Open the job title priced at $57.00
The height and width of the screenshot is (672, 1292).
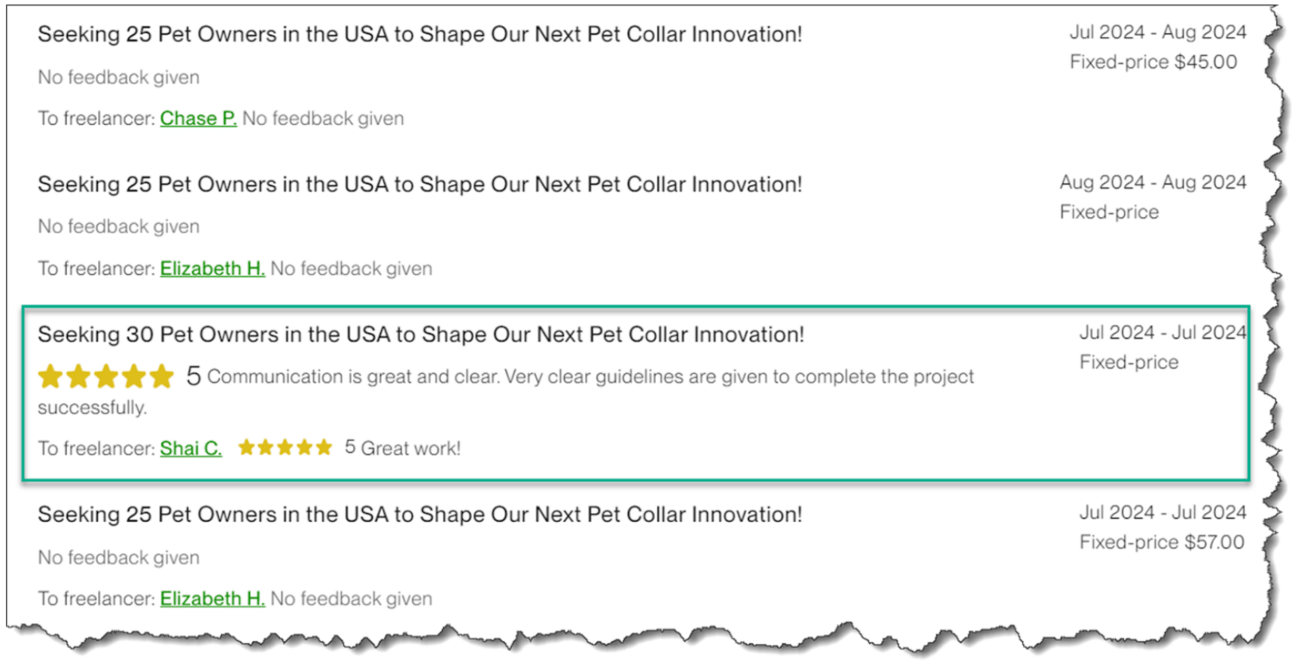coord(420,515)
